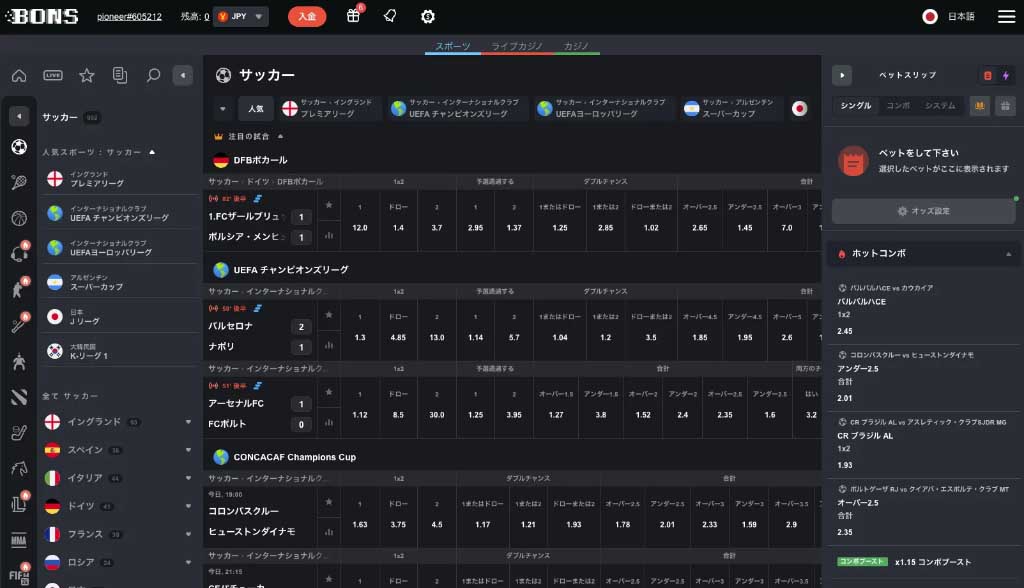The width and height of the screenshot is (1024, 588).
Task: Favorite the Barcelona vs Napoli match star
Action: point(329,315)
